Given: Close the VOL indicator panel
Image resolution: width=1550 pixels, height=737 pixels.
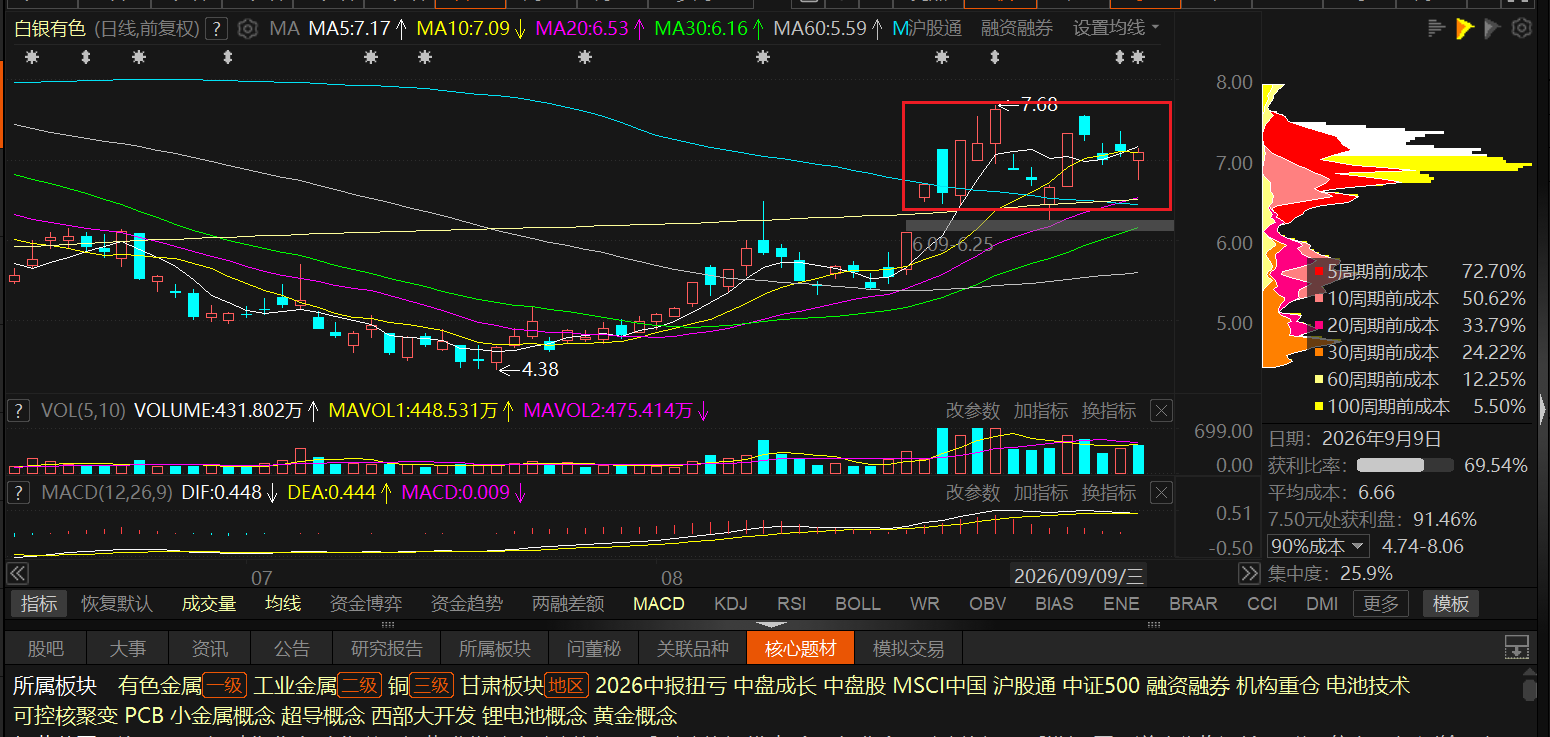Looking at the screenshot, I should pyautogui.click(x=1161, y=411).
